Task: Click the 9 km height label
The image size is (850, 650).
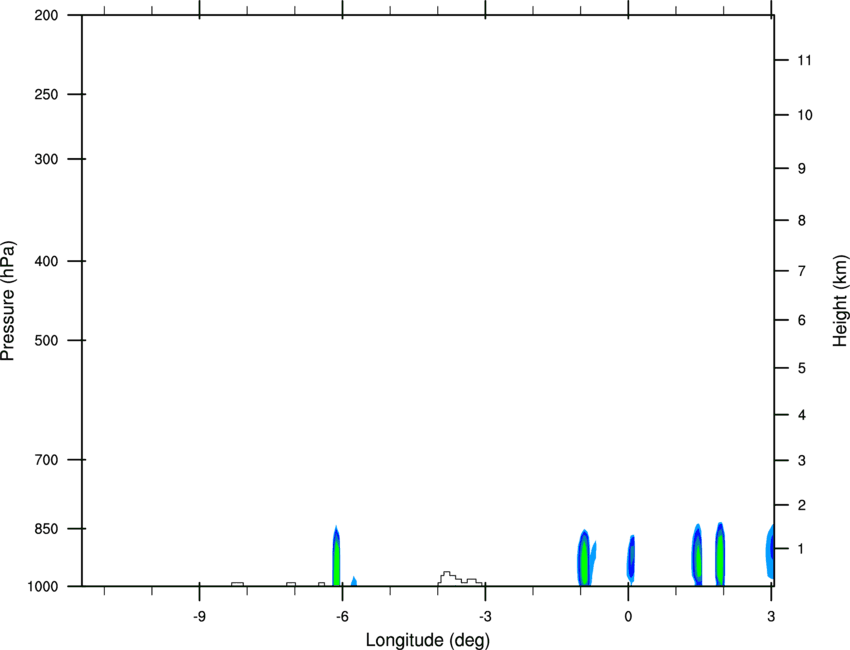Action: pos(801,169)
